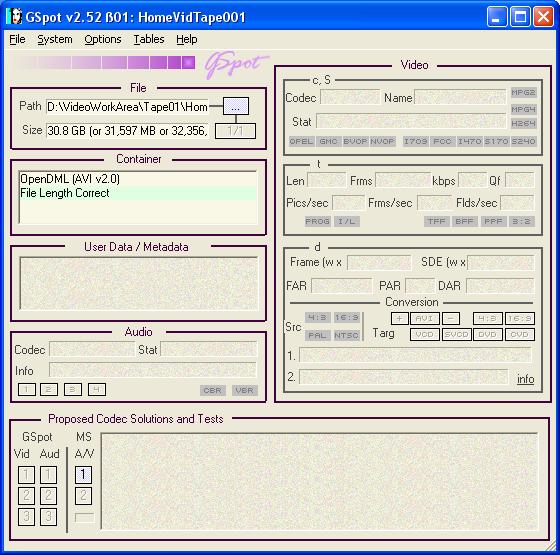Viewport: 560px width, 555px height.
Task: Click GSpot Aud test button 2
Action: point(48,496)
